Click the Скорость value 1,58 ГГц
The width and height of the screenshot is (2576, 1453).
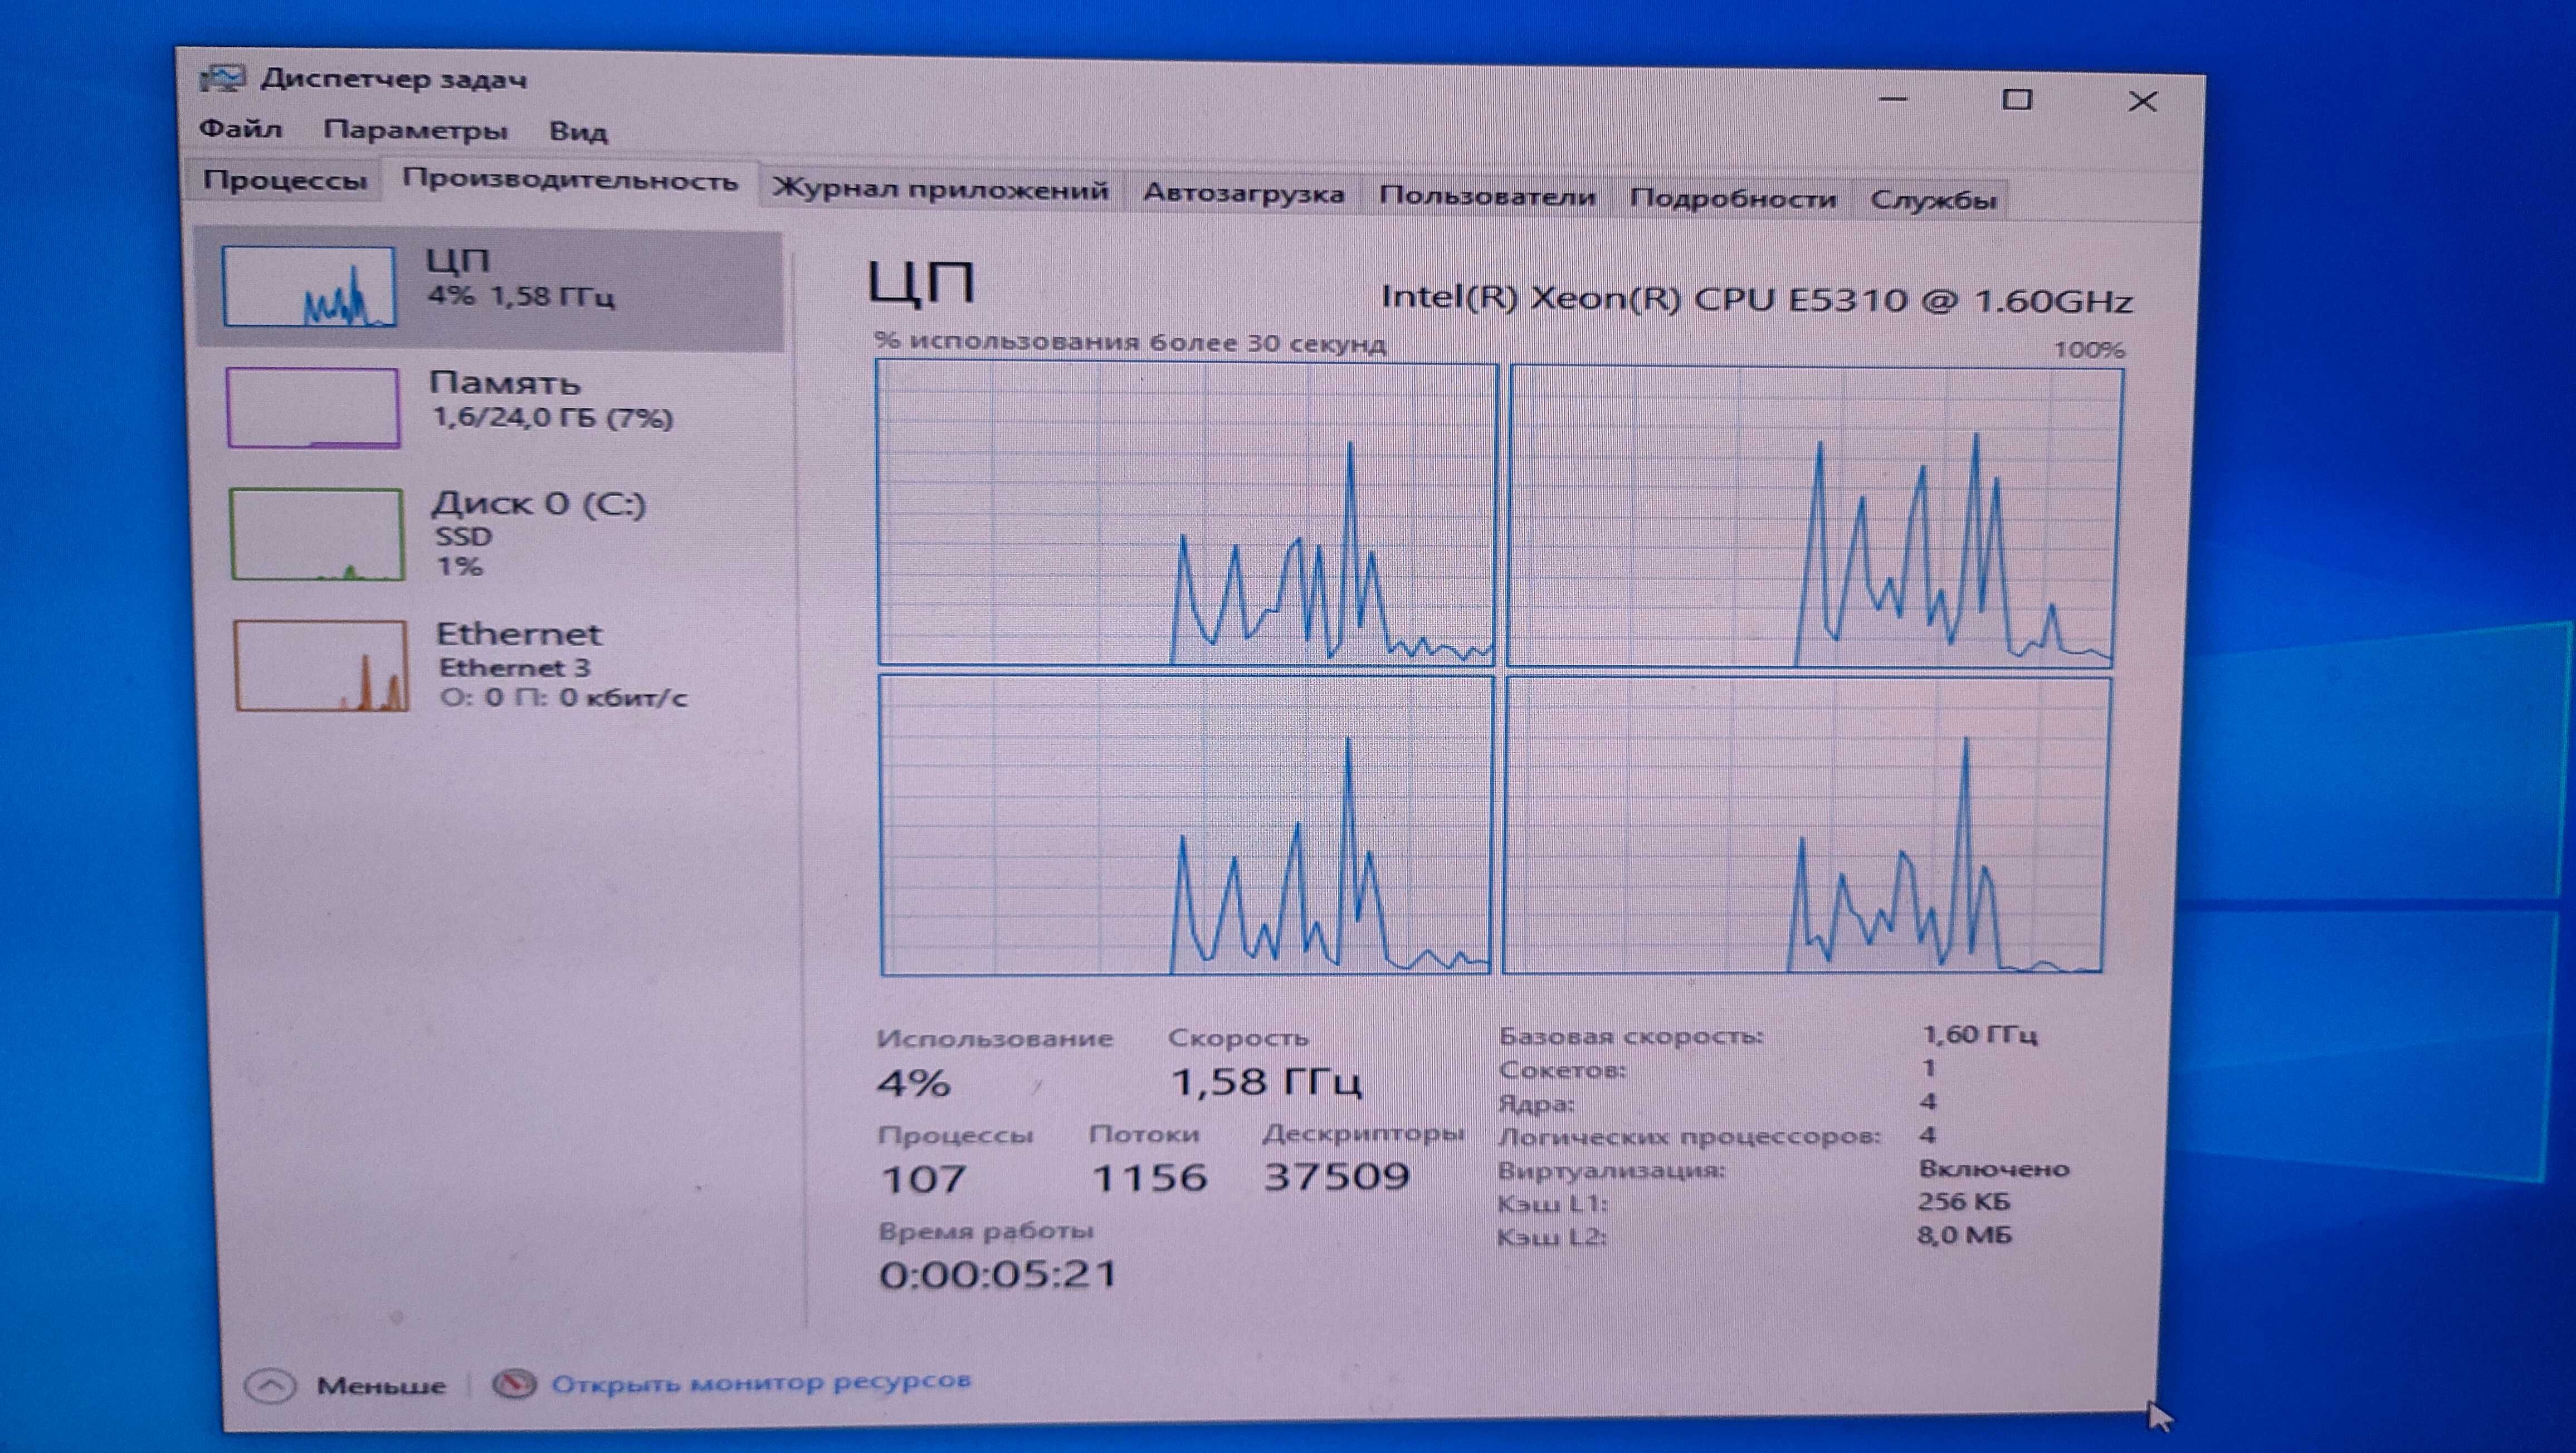[x=1266, y=1082]
